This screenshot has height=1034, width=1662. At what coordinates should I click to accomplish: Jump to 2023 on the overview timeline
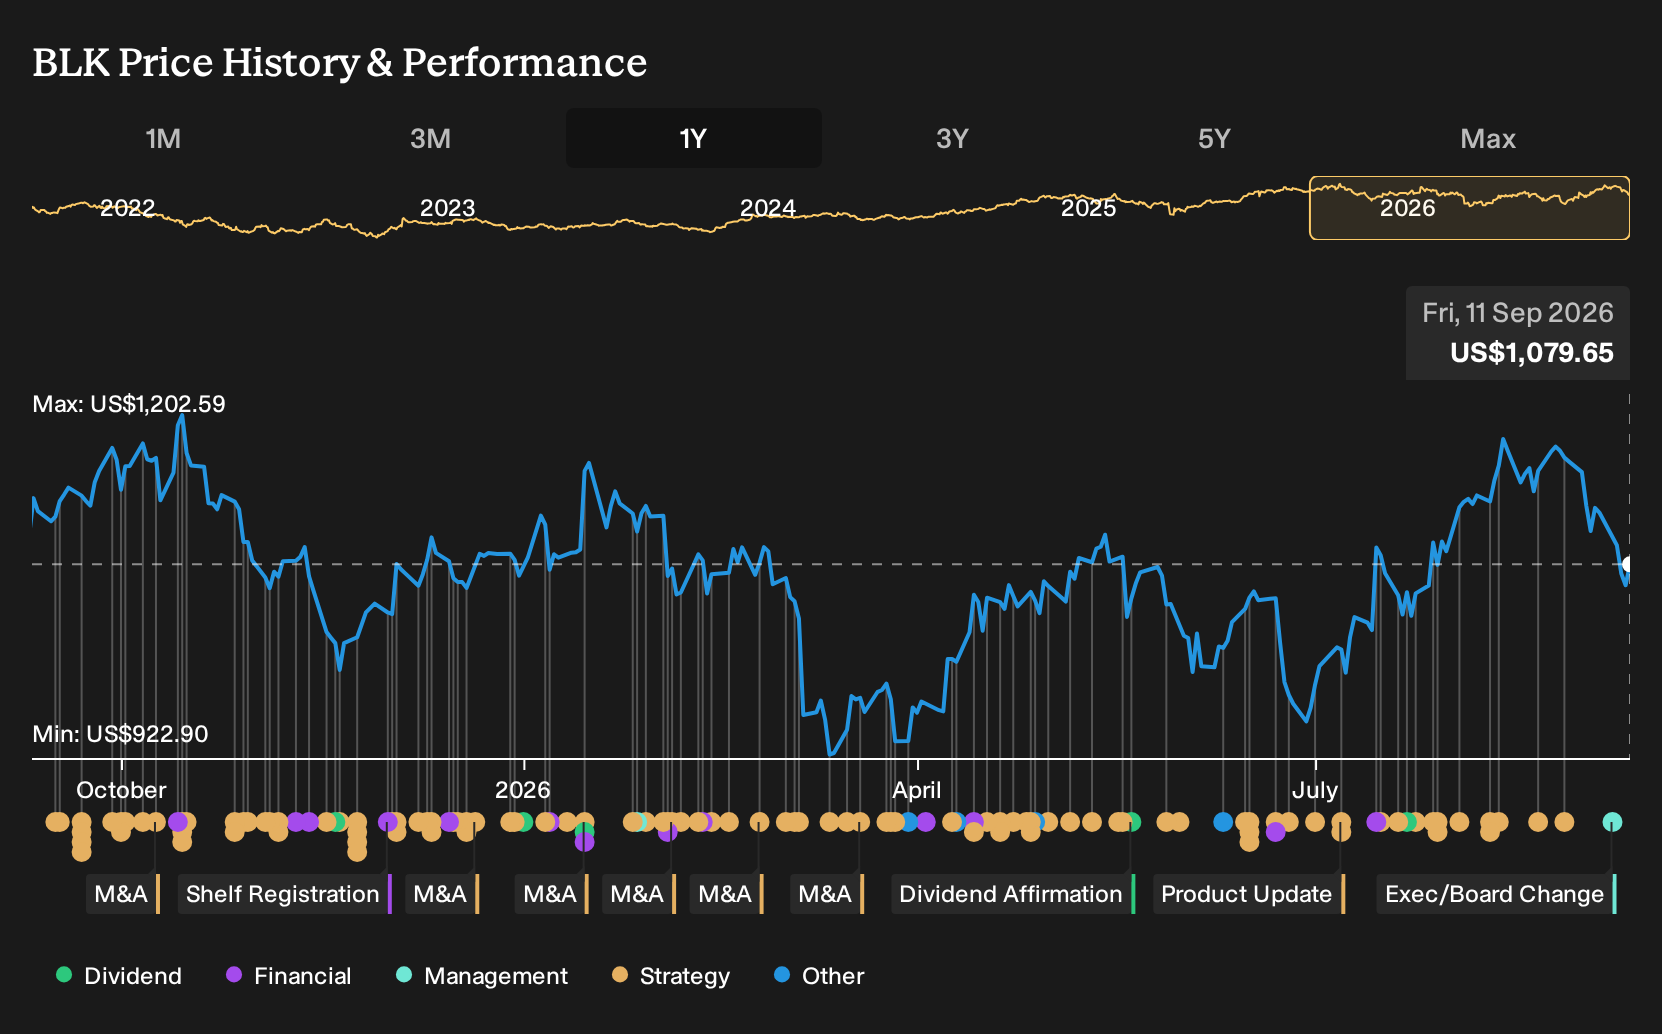447,208
